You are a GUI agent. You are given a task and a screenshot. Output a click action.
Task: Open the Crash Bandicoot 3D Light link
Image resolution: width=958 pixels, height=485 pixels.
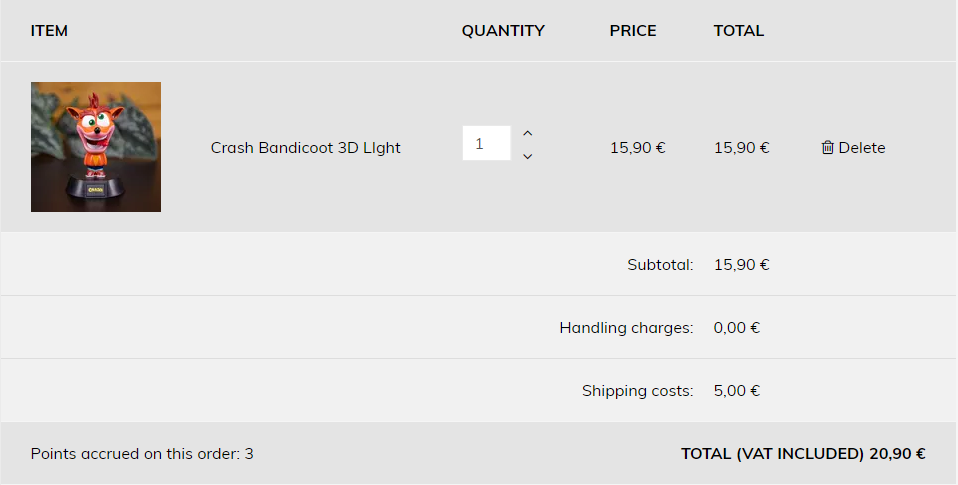[305, 148]
